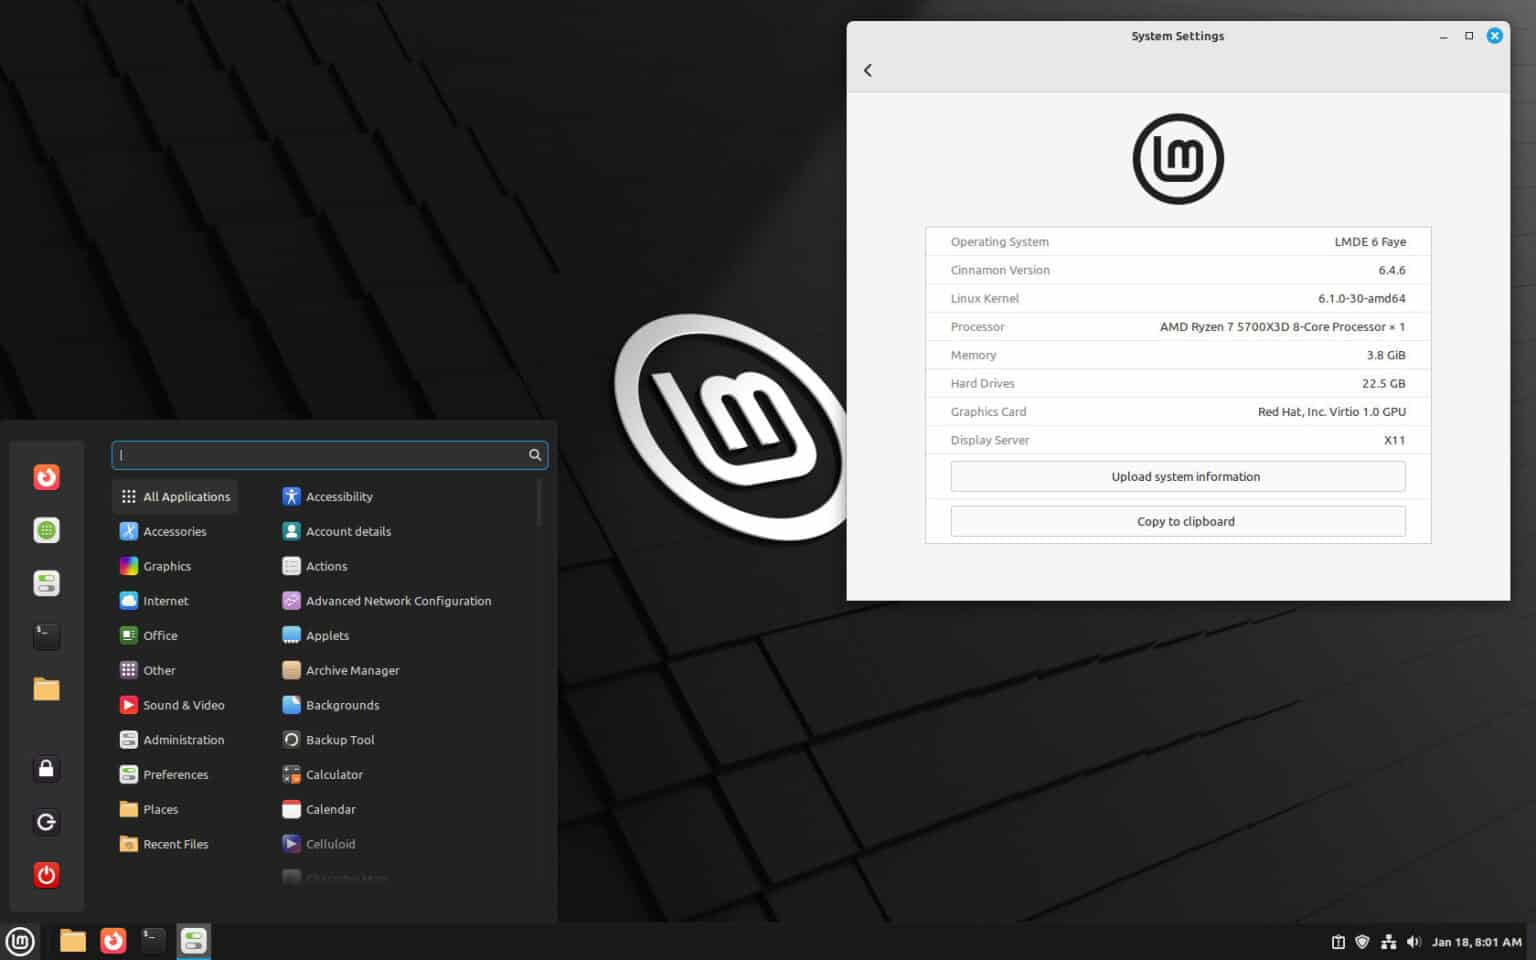Viewport: 1536px width, 960px height.
Task: Open the Files folder icon in menu sidebar
Action: click(x=46, y=689)
